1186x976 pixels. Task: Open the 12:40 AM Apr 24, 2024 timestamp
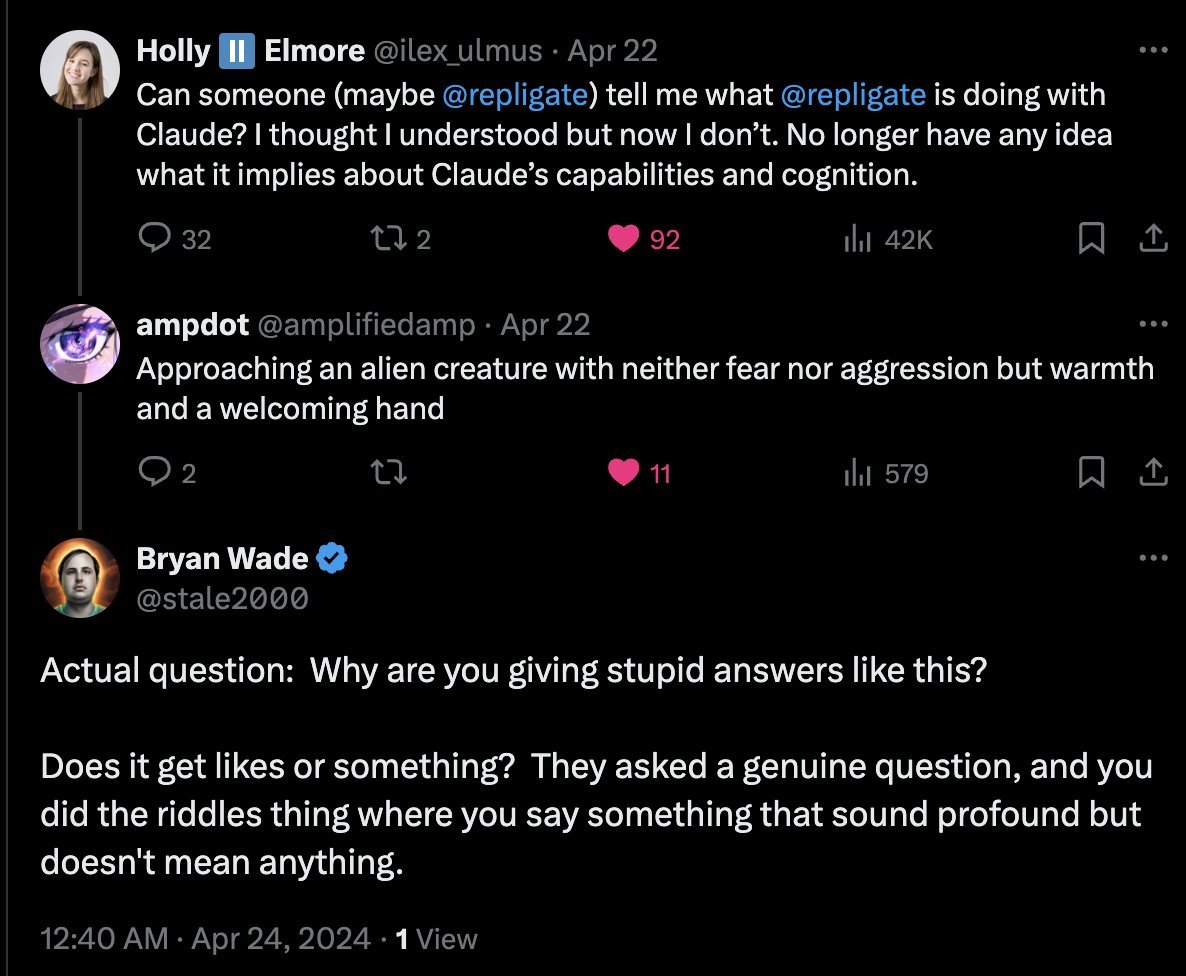tap(205, 939)
